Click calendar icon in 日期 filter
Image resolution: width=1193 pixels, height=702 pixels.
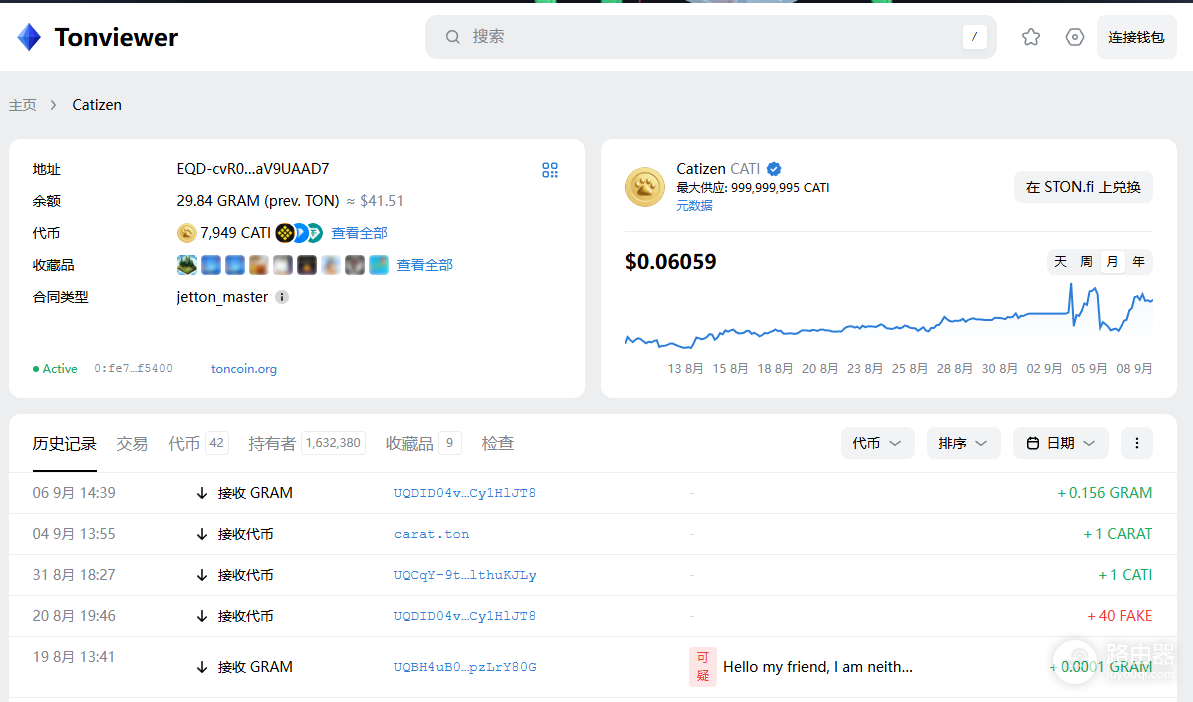(1032, 443)
